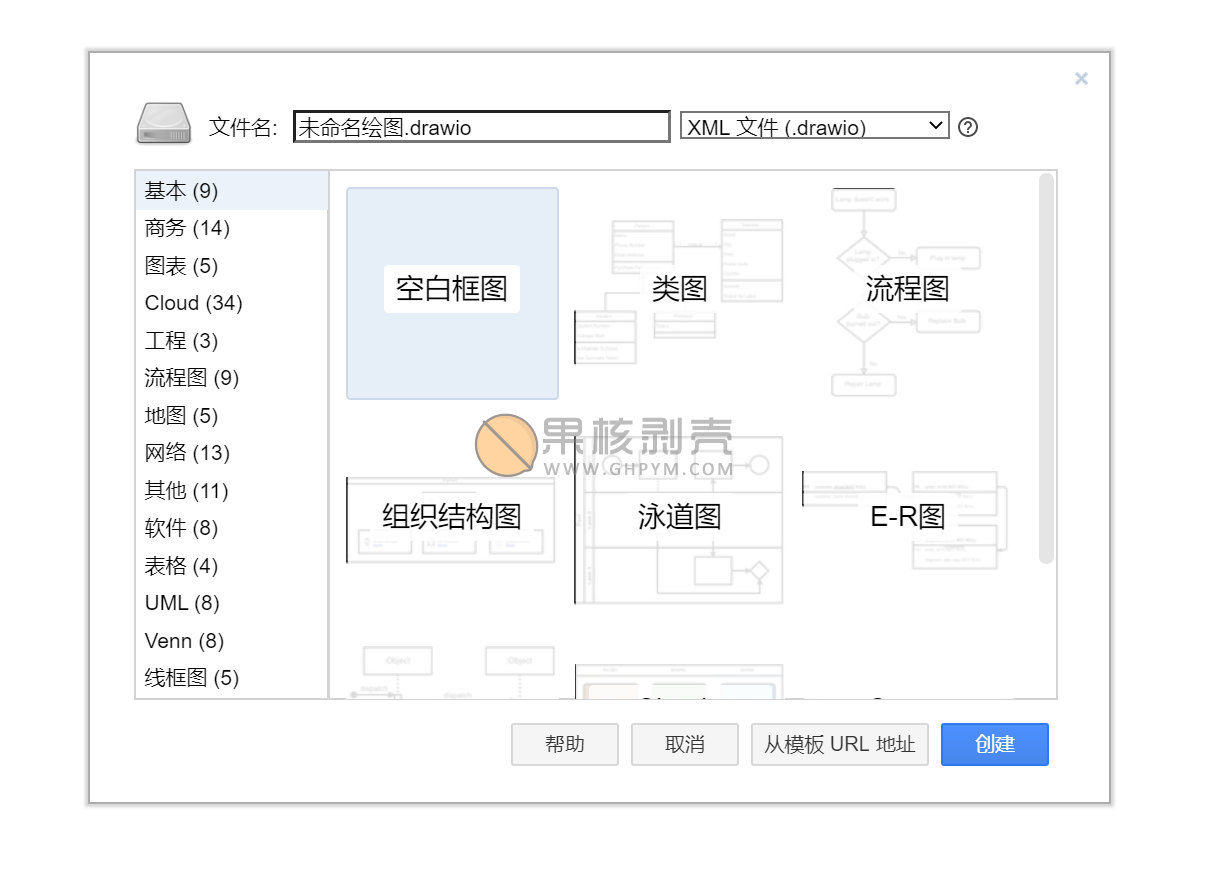Viewport: 1210px width, 890px height.
Task: Select the 图表 (5) category
Action: click(232, 266)
